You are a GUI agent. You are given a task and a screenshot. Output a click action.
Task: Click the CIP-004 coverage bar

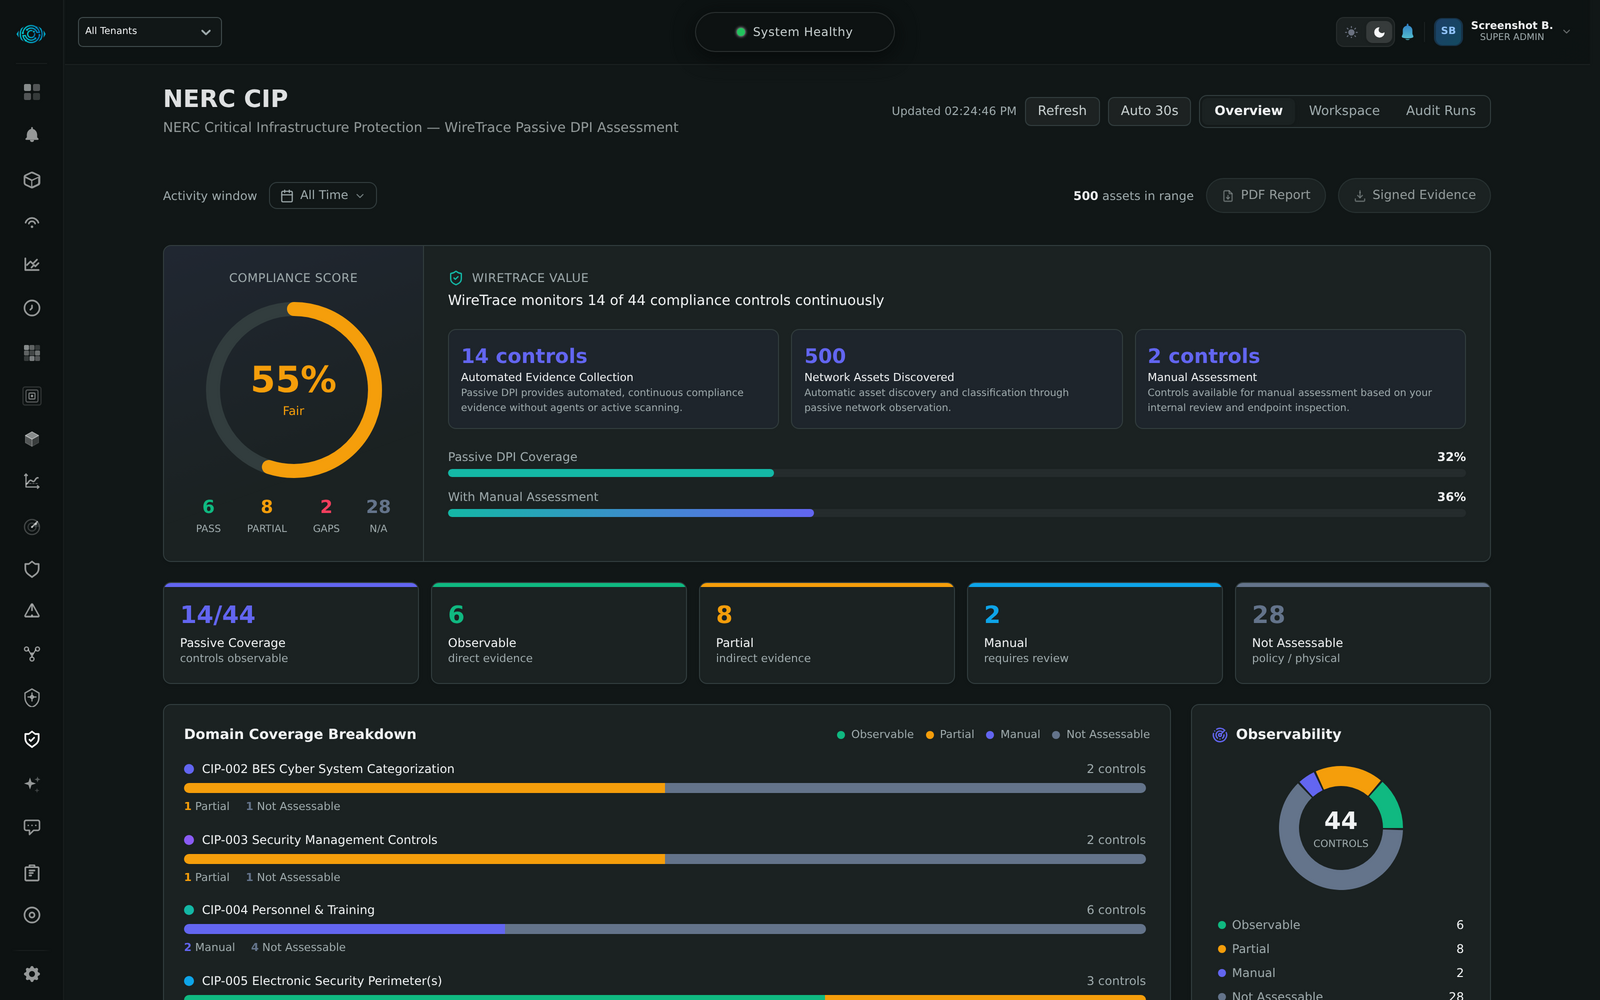[665, 929]
